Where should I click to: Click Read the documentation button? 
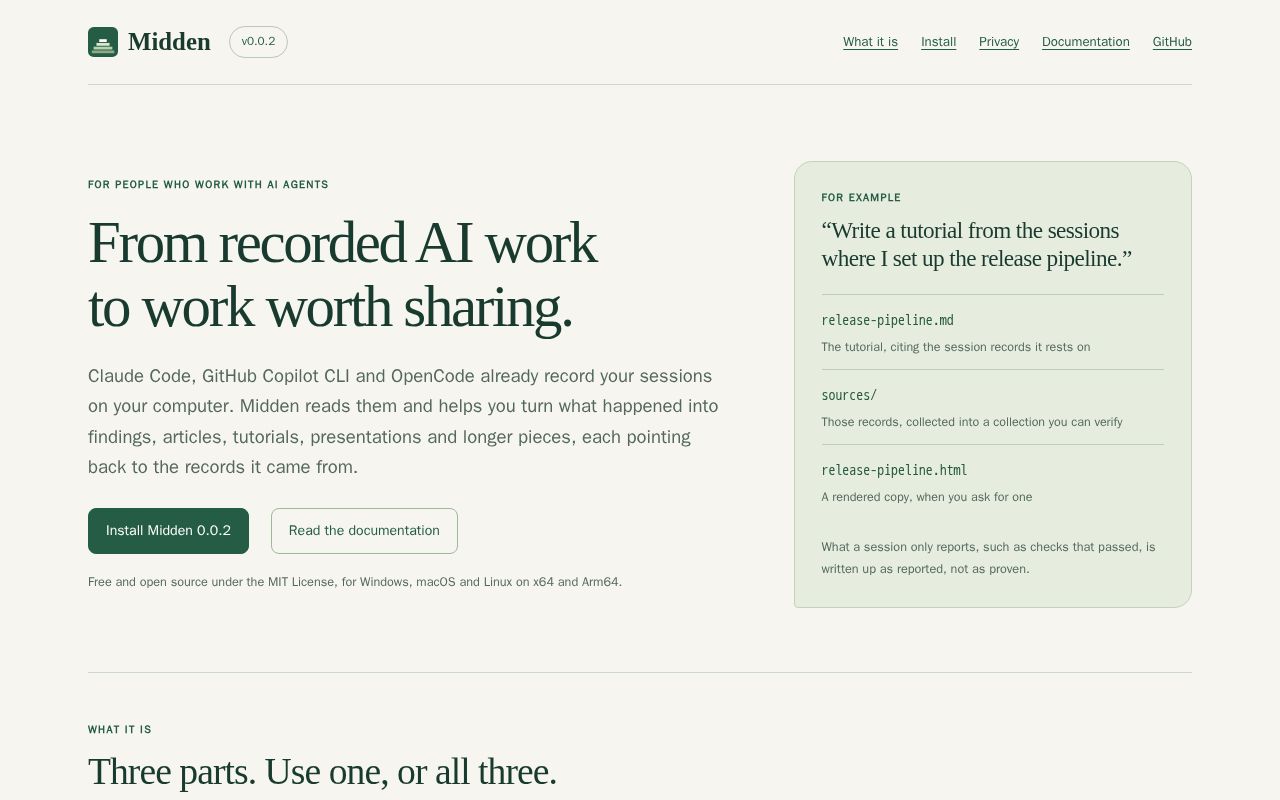pos(364,531)
